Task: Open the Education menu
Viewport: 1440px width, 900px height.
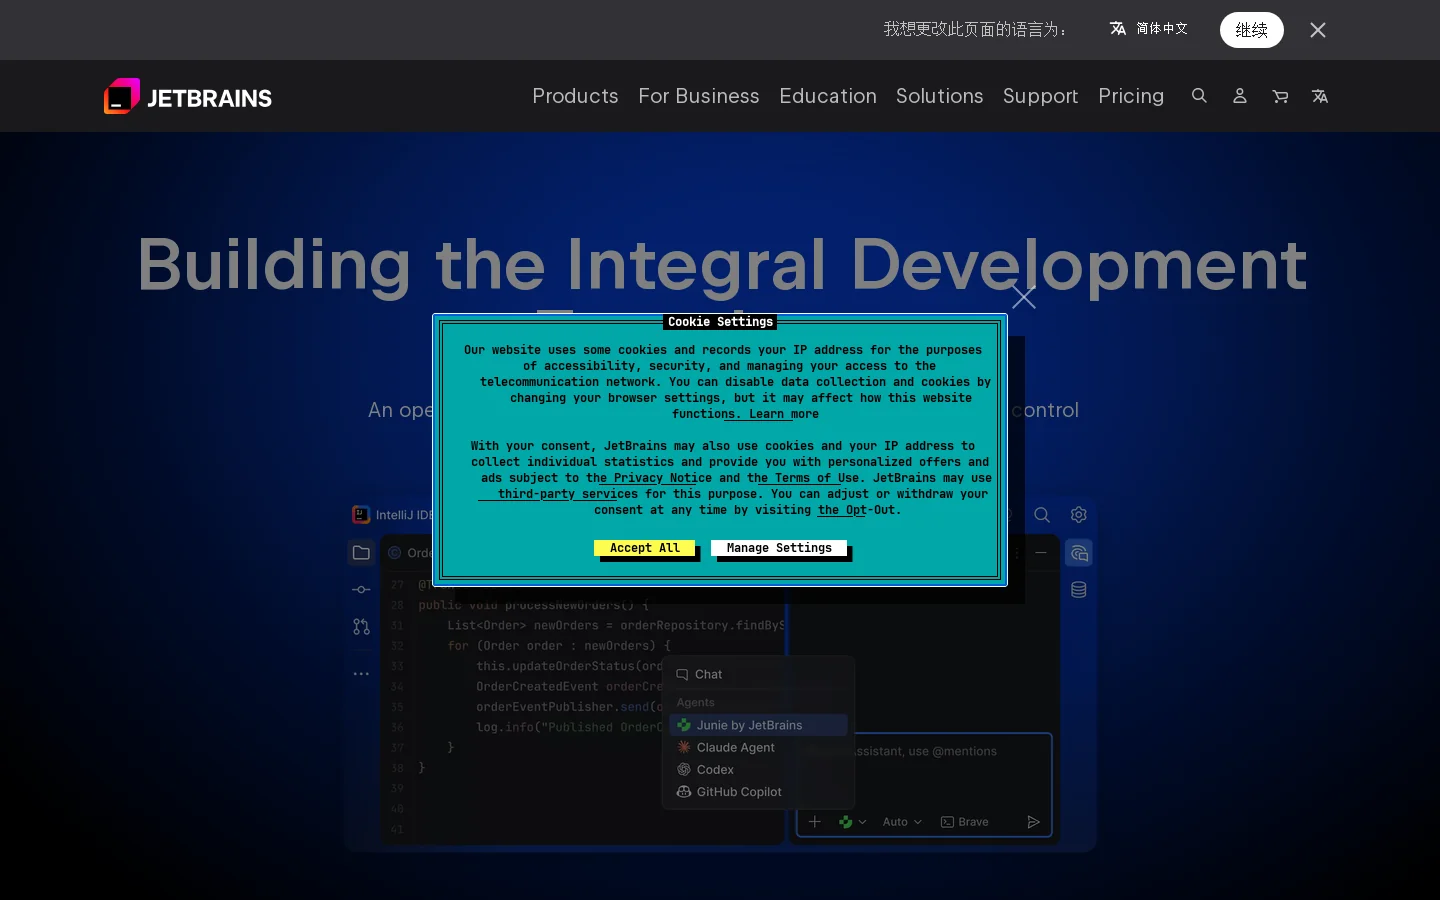Action: coord(828,96)
